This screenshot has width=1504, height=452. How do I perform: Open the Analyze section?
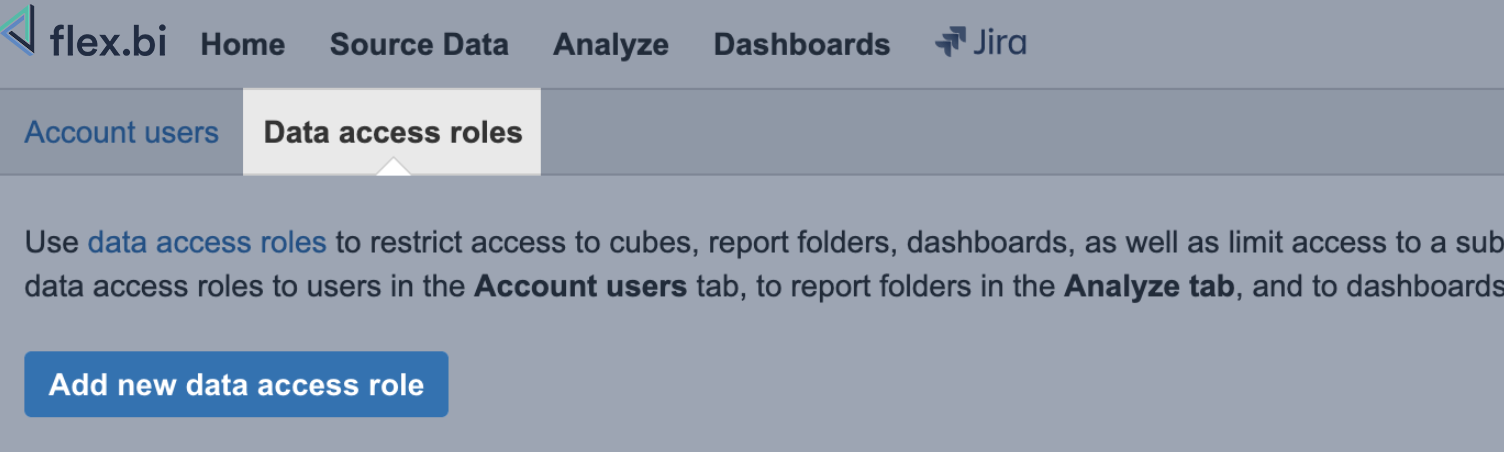tap(611, 45)
